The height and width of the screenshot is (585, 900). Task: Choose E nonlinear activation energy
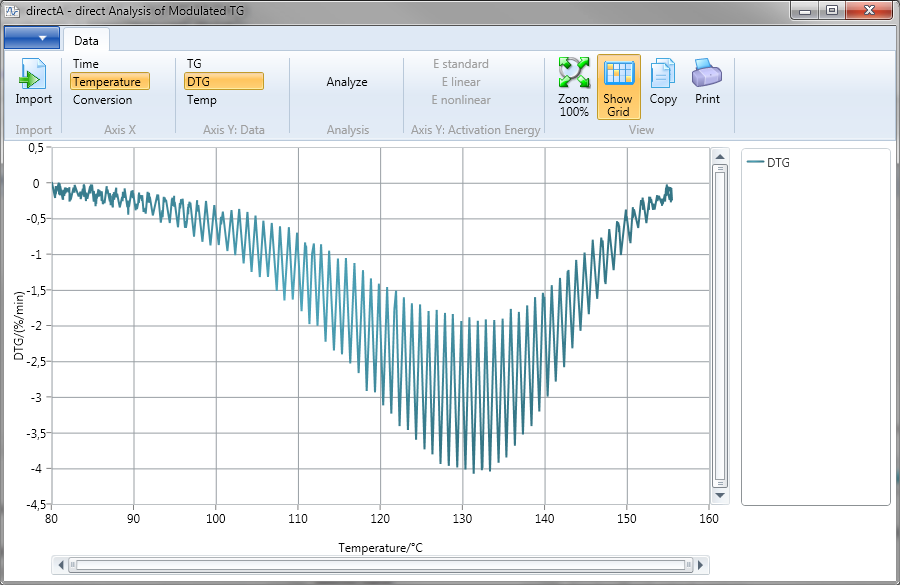coord(461,100)
